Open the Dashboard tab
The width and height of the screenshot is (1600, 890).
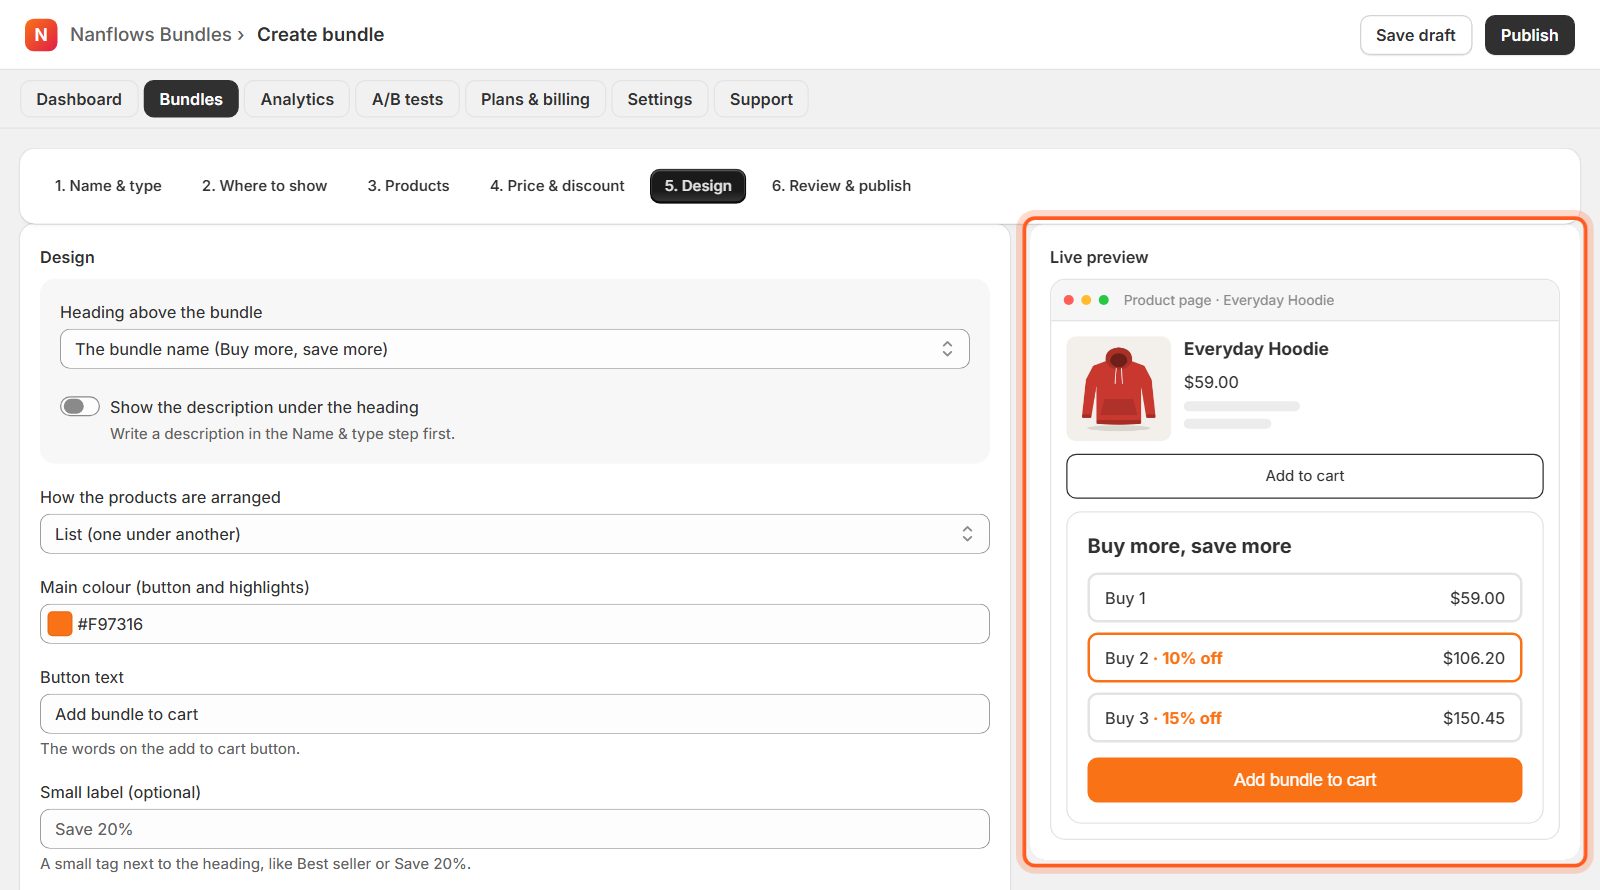pos(79,99)
